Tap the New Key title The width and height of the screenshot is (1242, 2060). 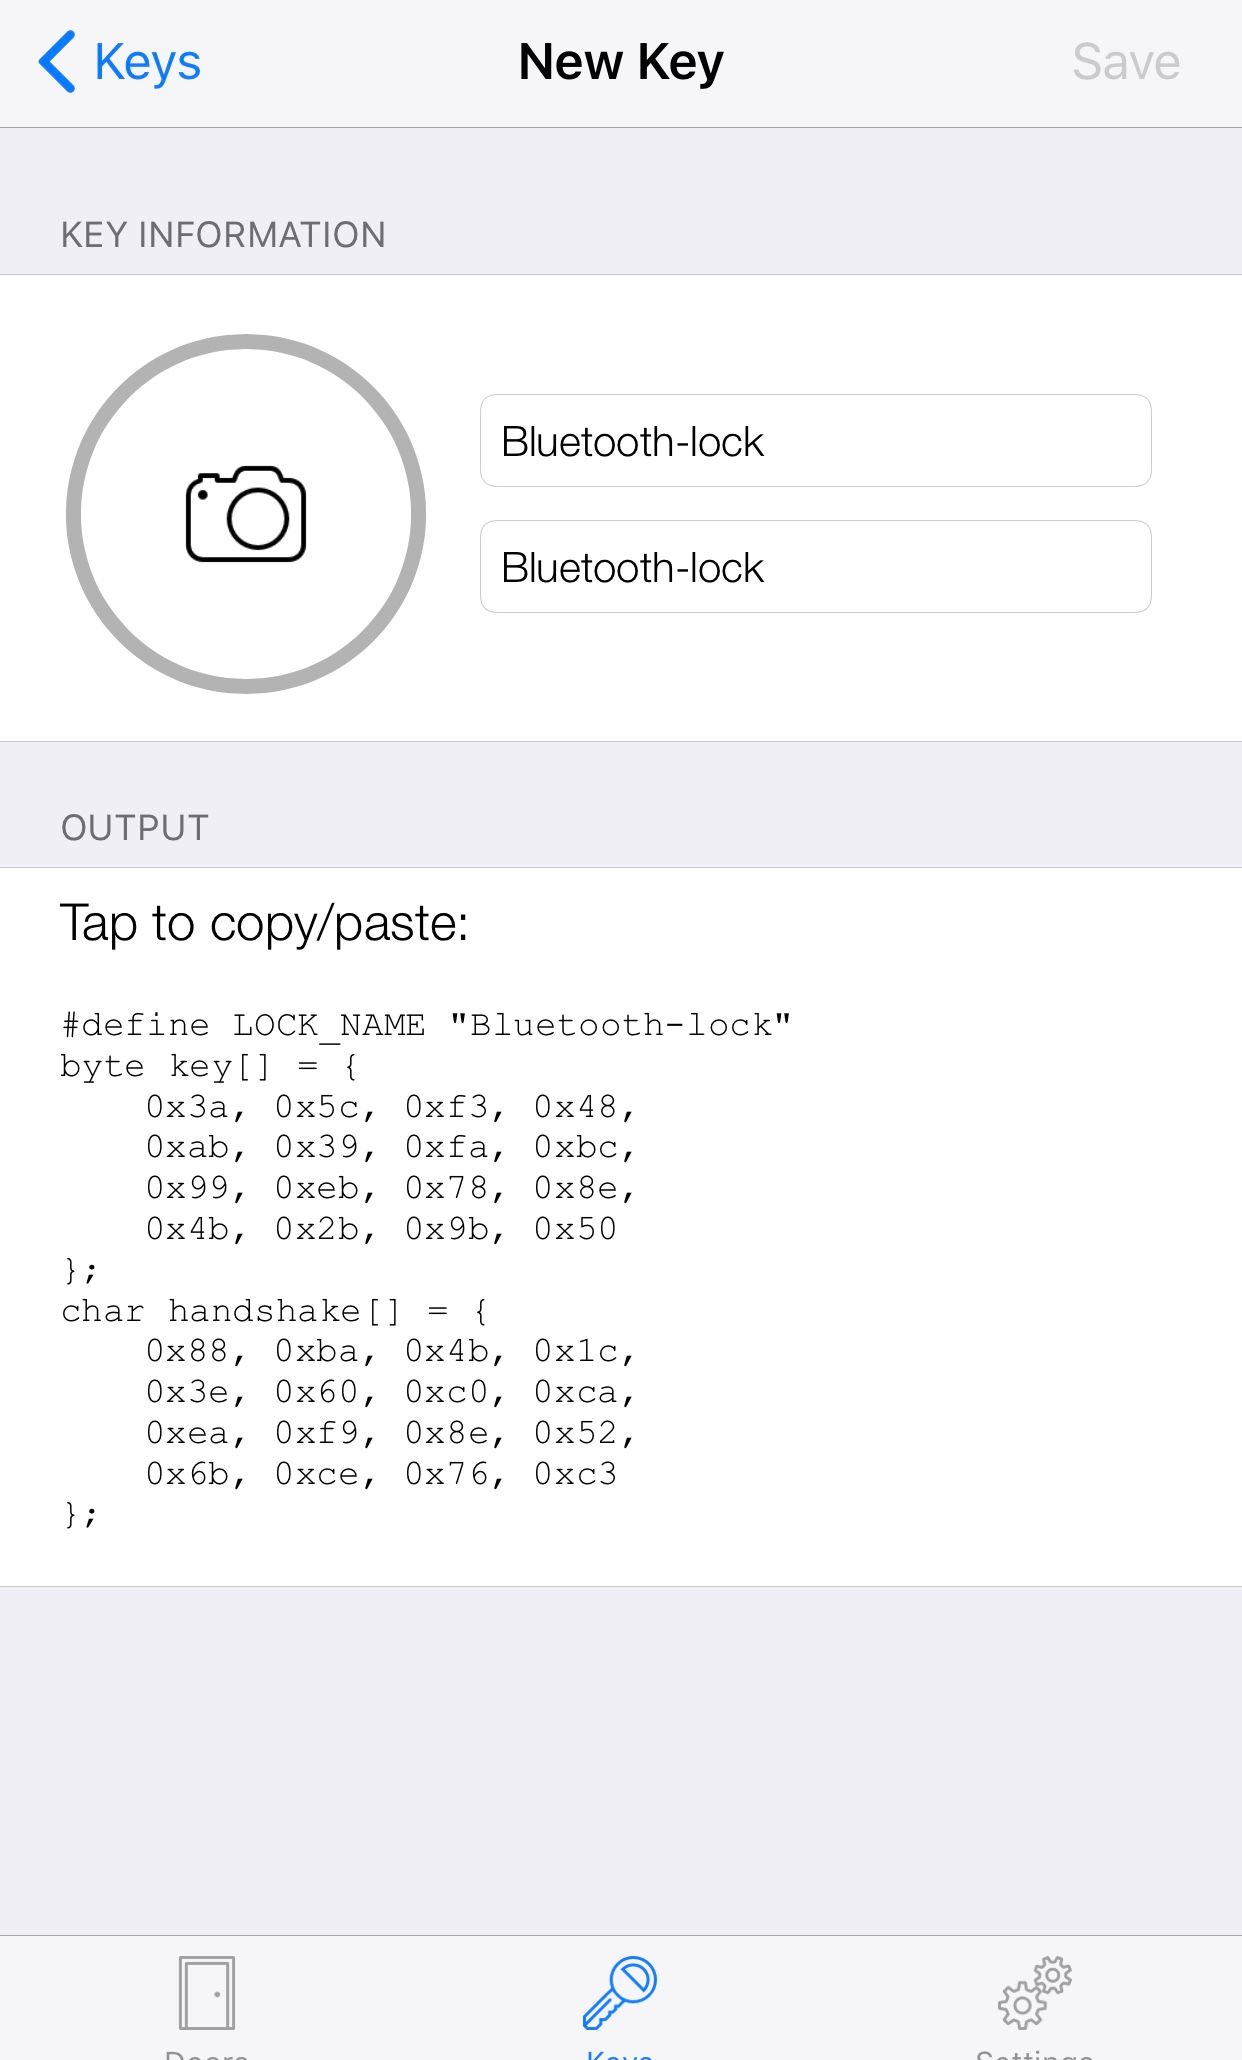pyautogui.click(x=621, y=62)
